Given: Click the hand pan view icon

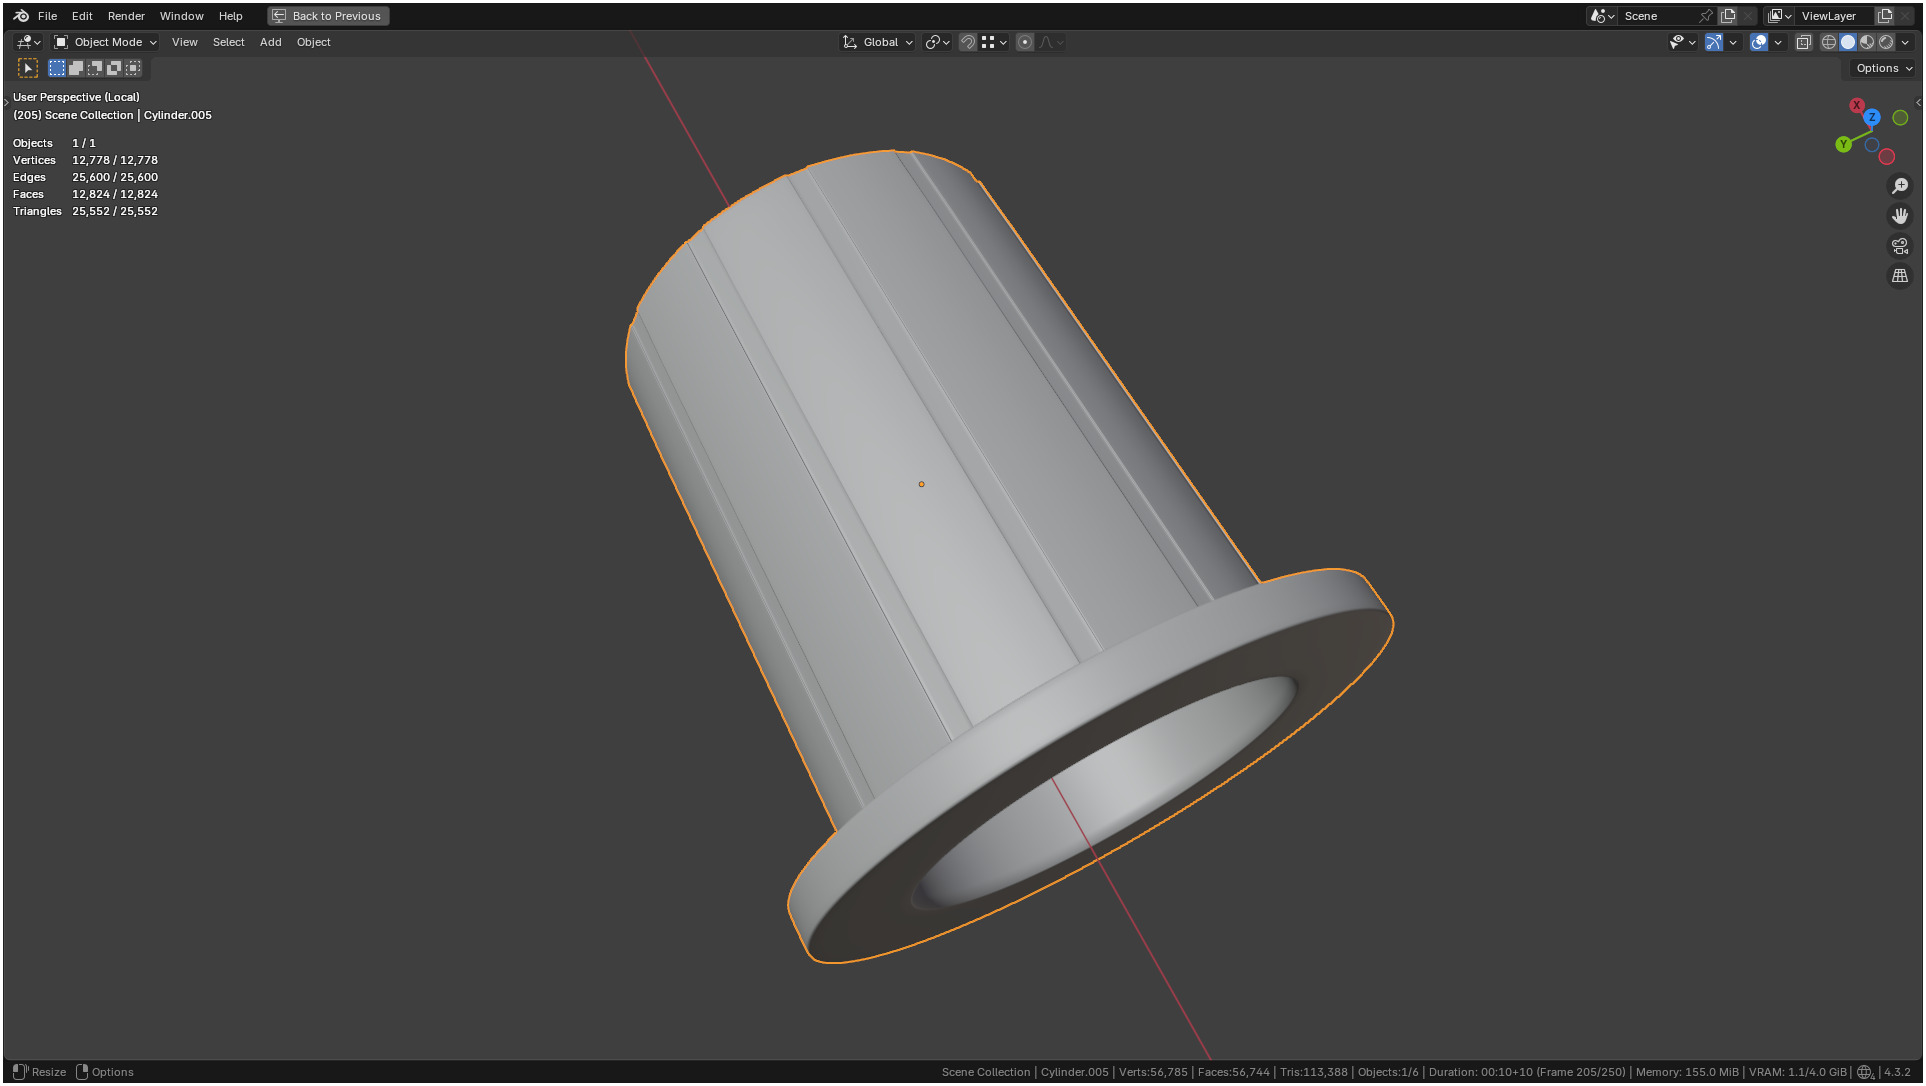Looking at the screenshot, I should (x=1899, y=216).
